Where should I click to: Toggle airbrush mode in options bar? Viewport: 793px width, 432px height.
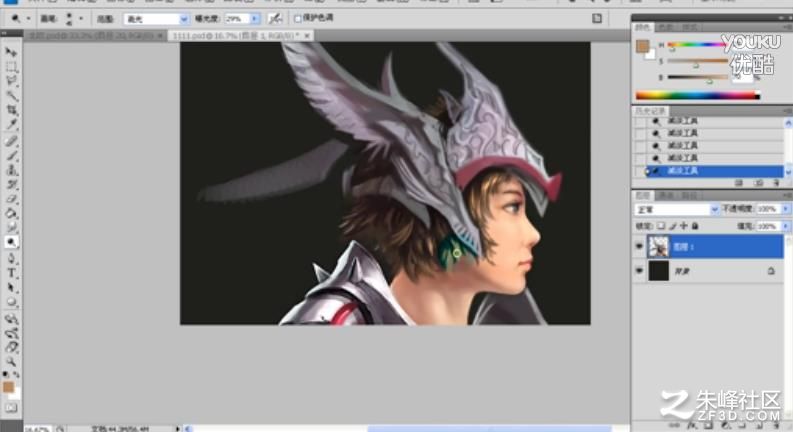[x=275, y=19]
